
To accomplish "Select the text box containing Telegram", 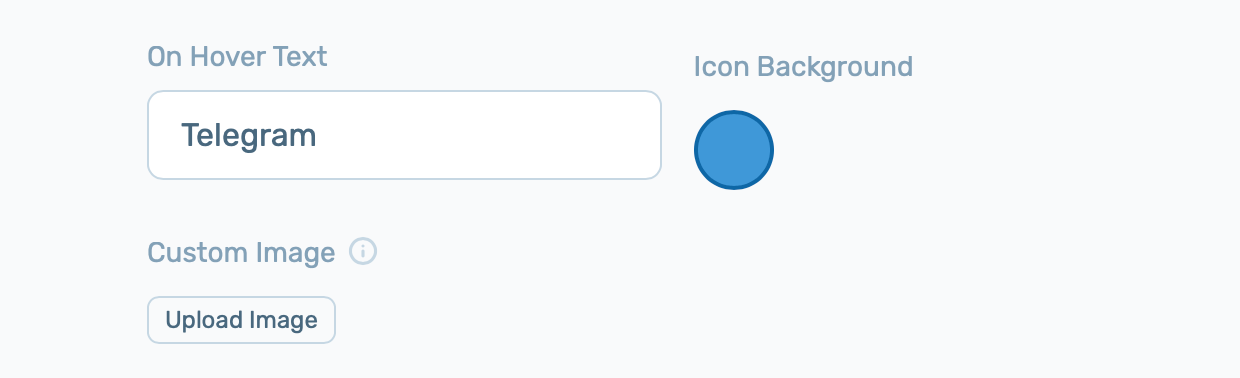I will click(404, 135).
